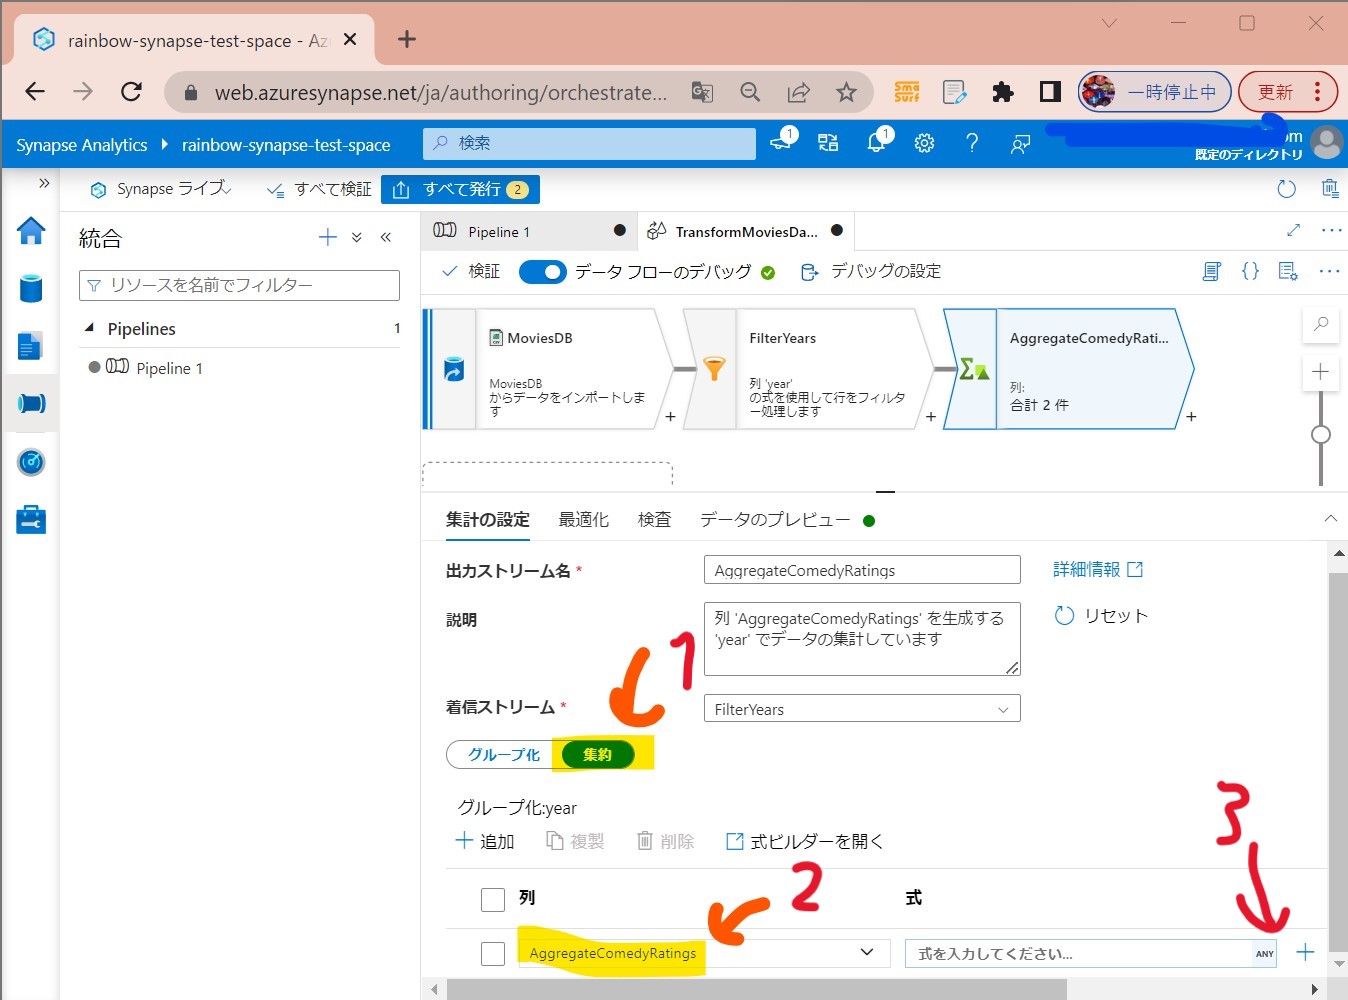Open the settings gear in the header
The width and height of the screenshot is (1348, 1000).
pos(924,143)
